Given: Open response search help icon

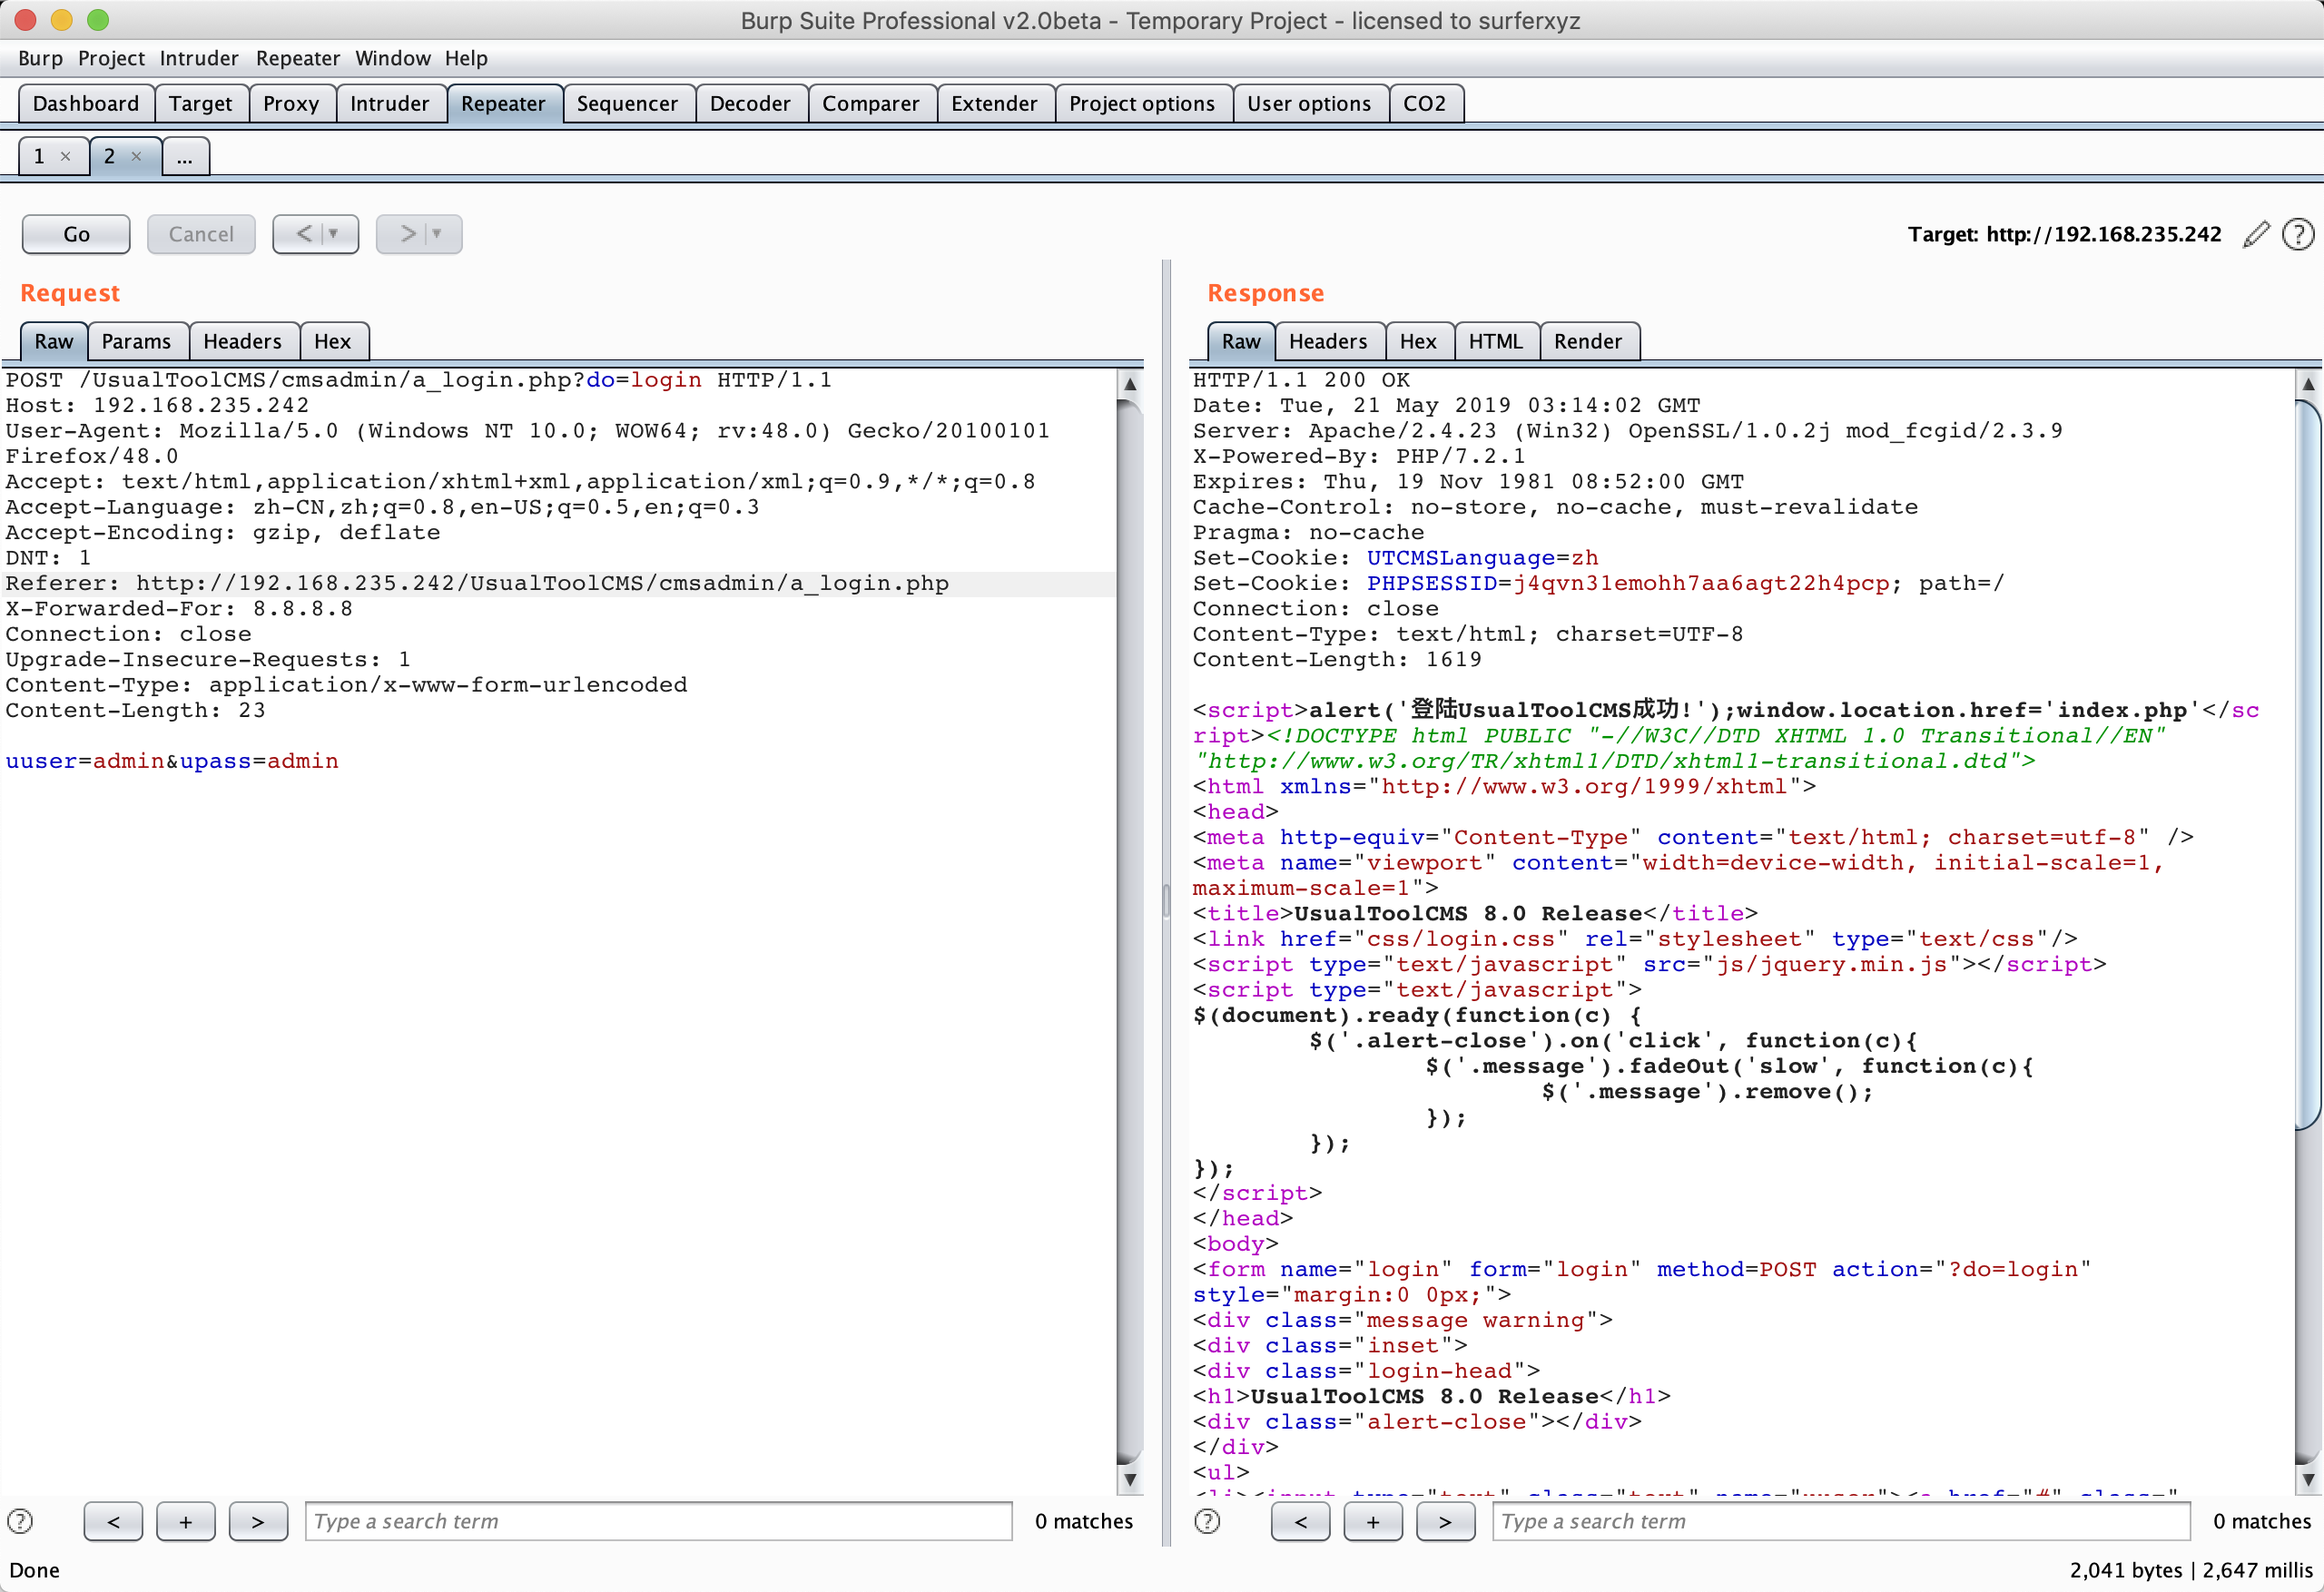Looking at the screenshot, I should pyautogui.click(x=1207, y=1521).
